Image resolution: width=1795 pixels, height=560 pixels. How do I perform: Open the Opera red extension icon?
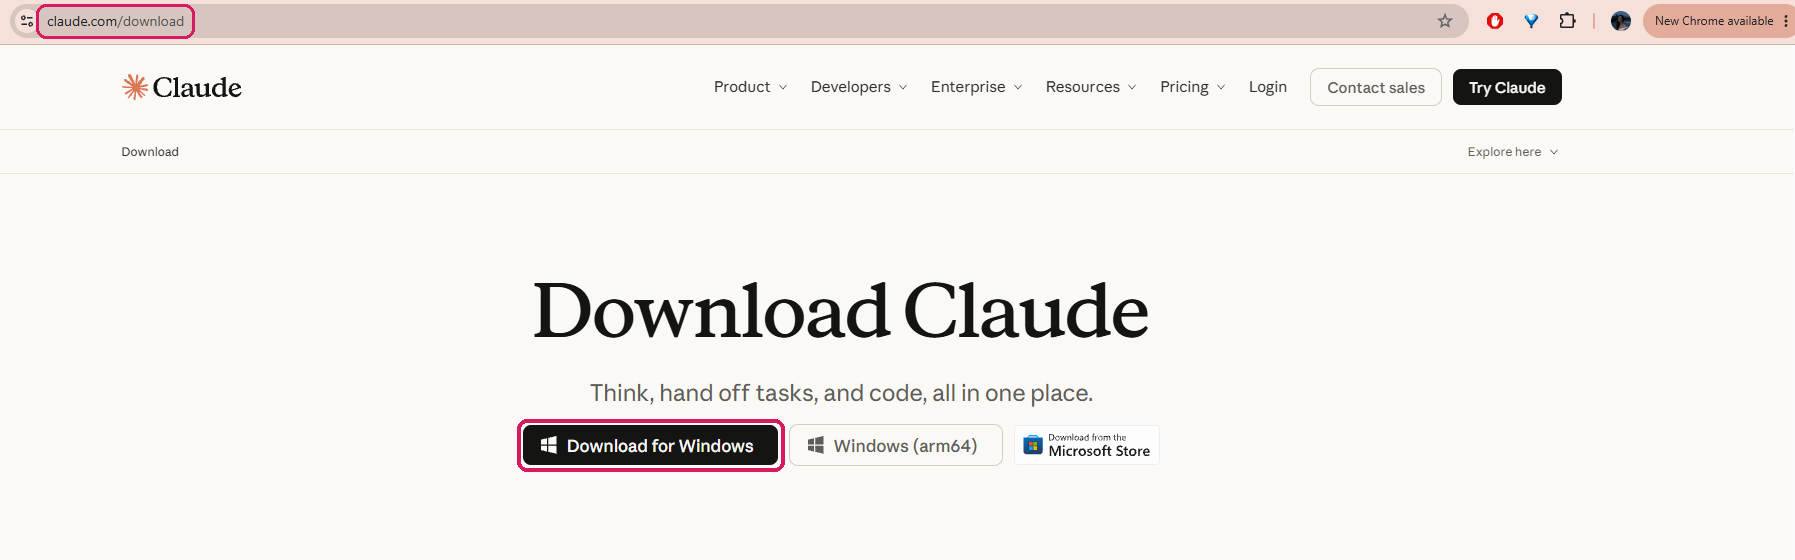1495,21
